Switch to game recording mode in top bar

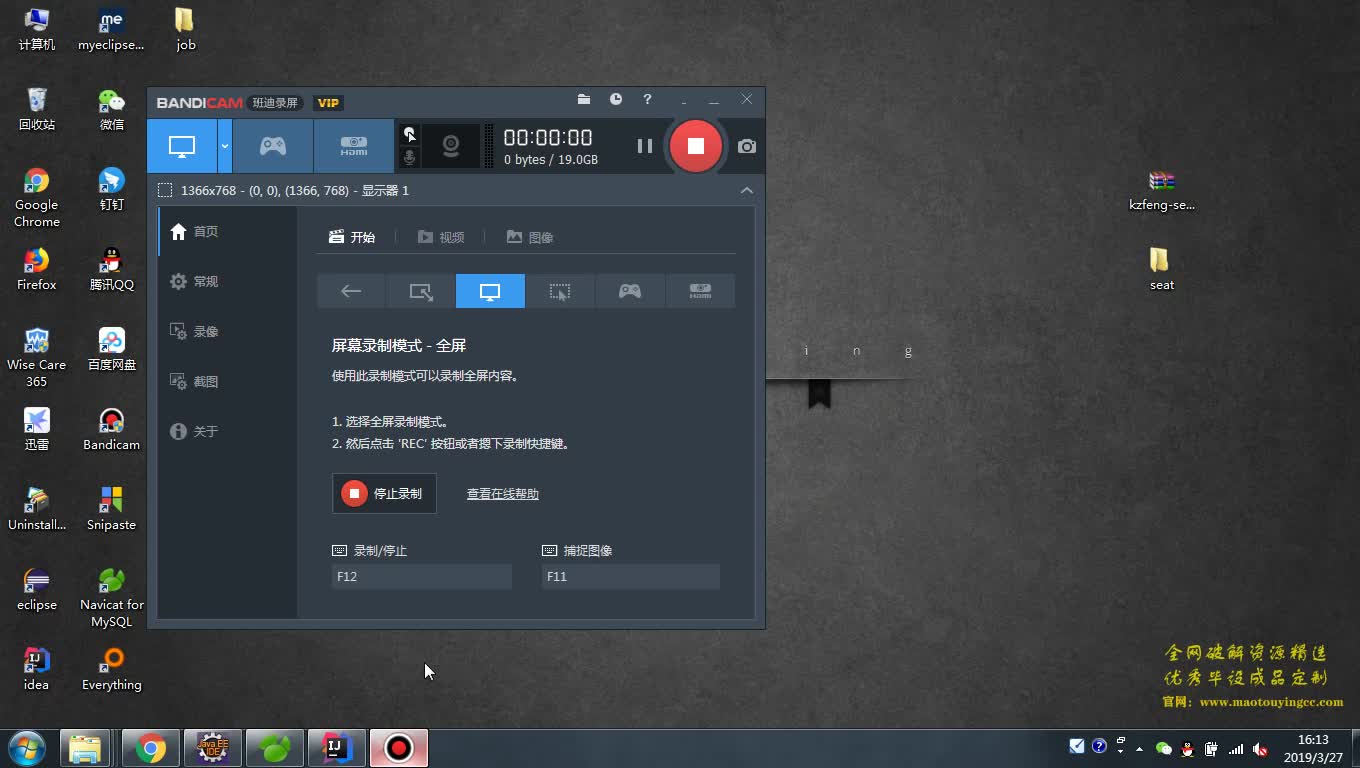[273, 146]
